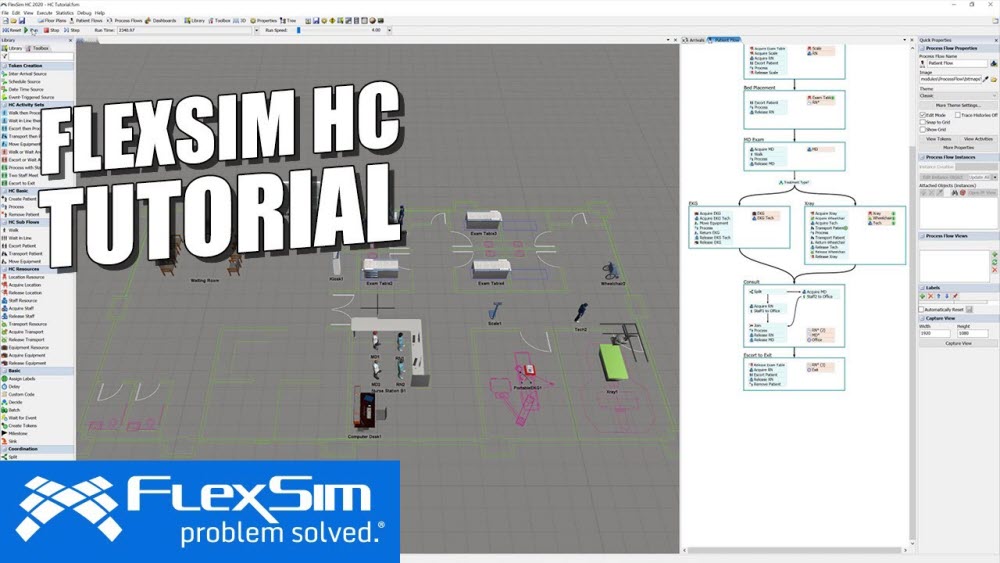The width and height of the screenshot is (1000, 563).
Task: Switch to the Arrivals tab
Action: 694,40
